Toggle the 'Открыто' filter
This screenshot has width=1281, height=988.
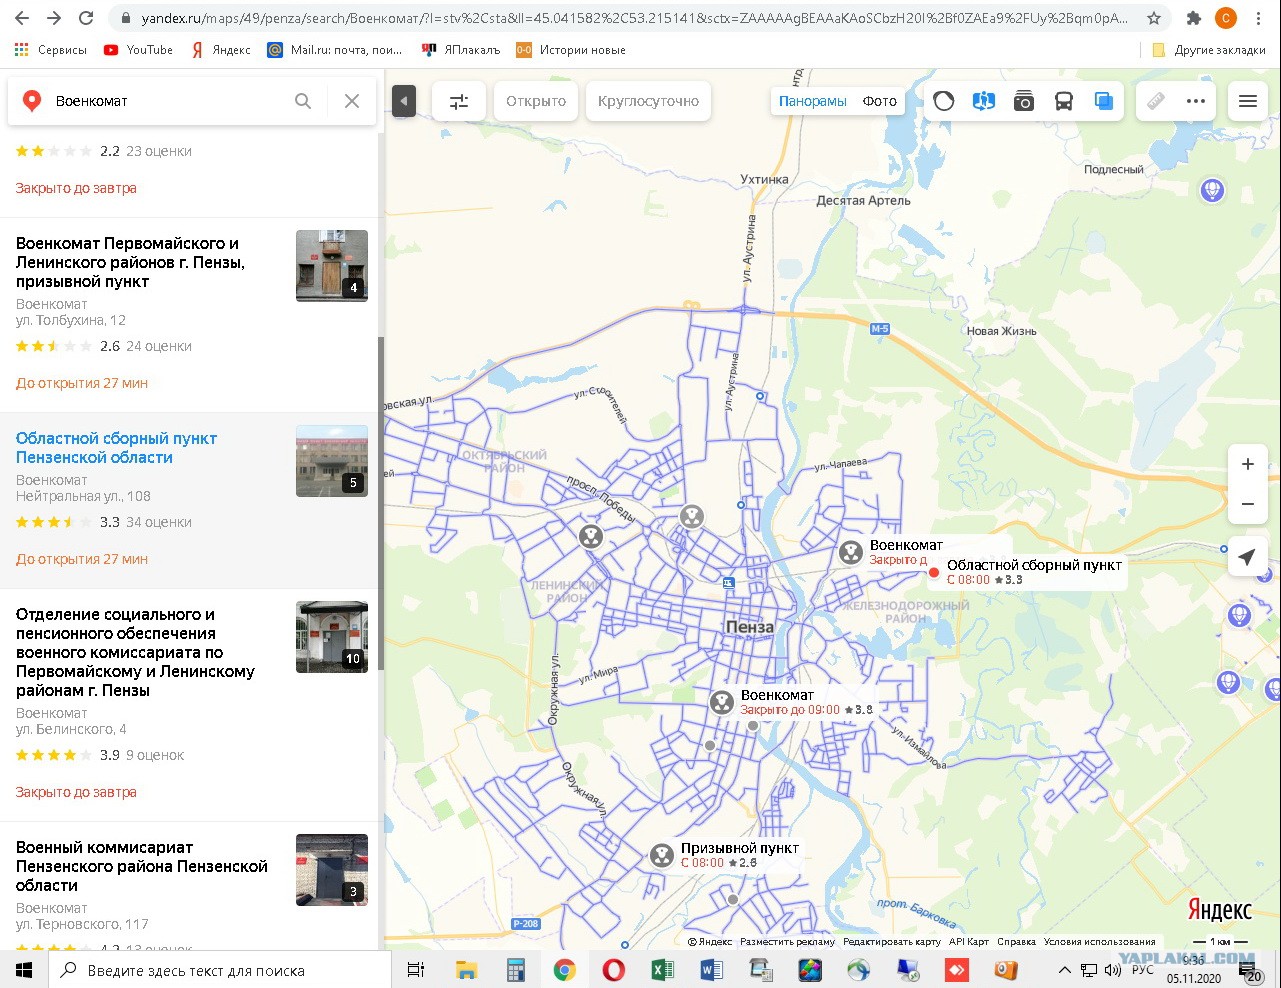point(536,101)
